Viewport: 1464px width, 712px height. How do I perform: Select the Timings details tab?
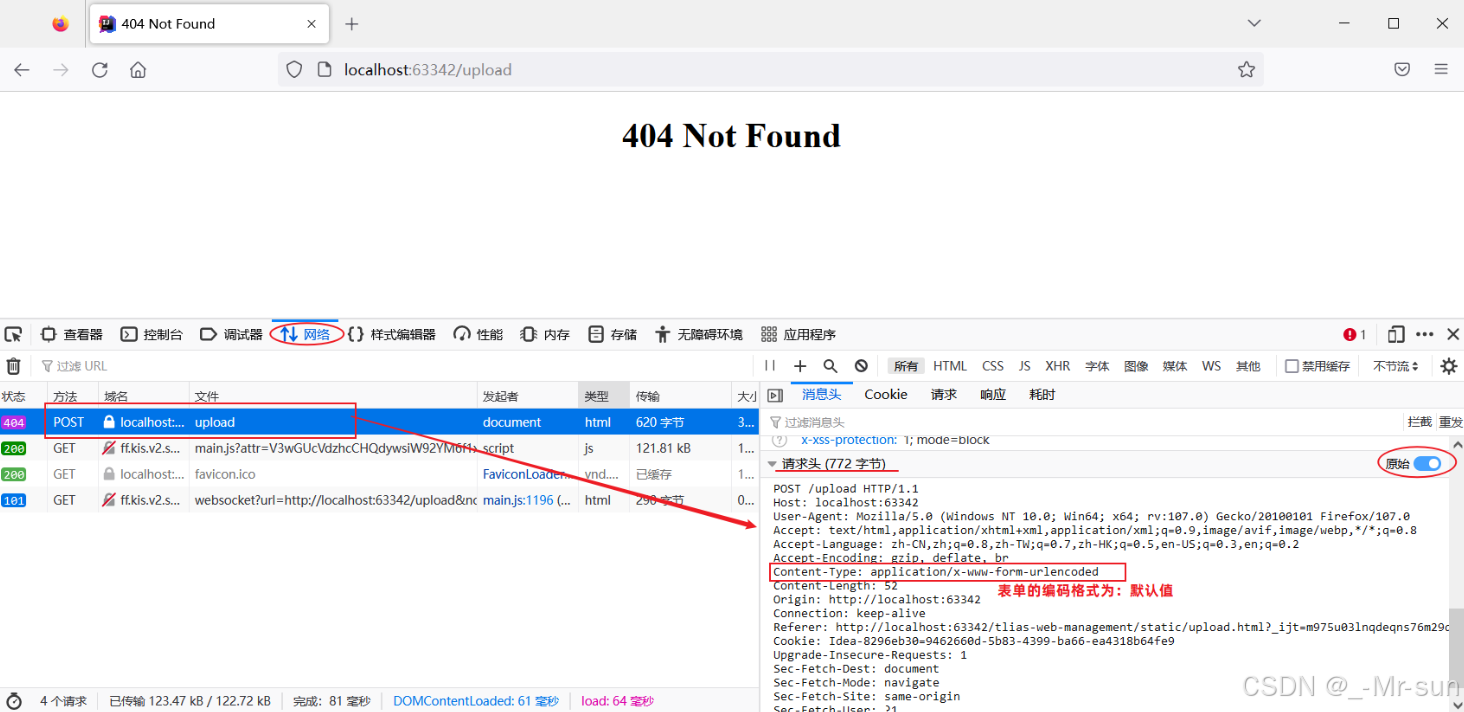pos(1042,395)
